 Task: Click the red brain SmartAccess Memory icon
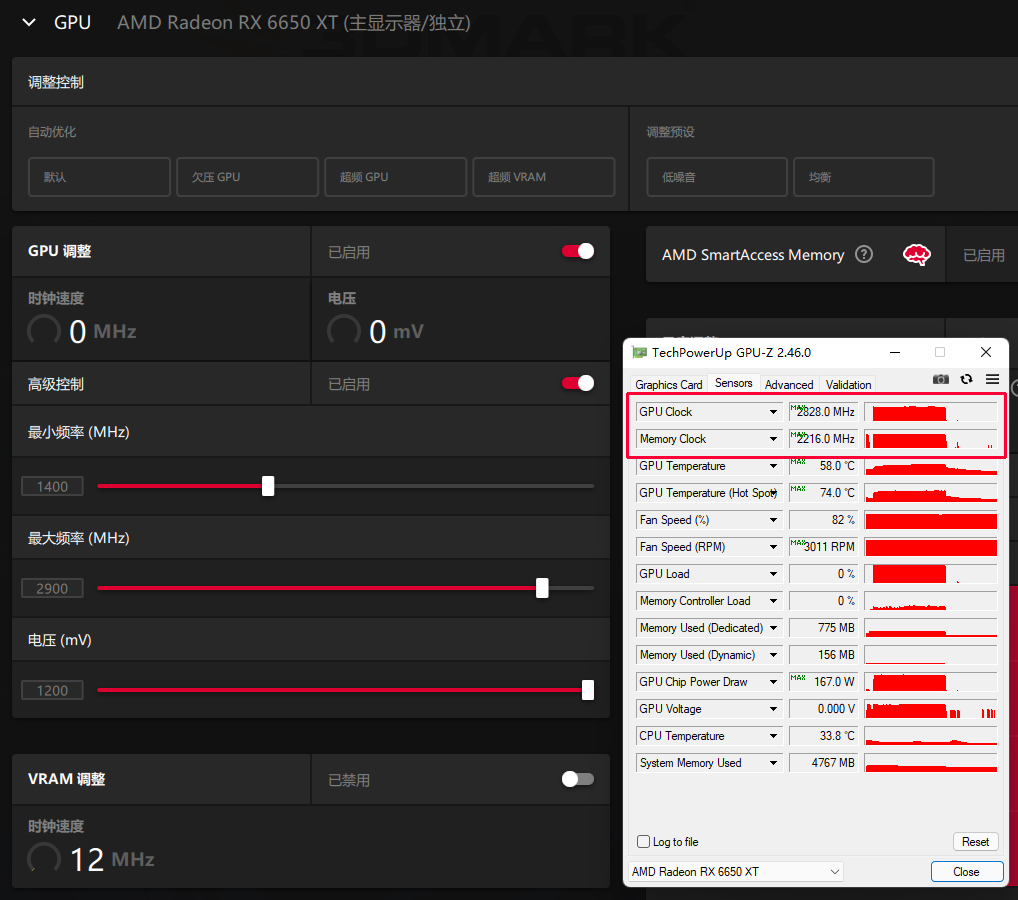[916, 255]
